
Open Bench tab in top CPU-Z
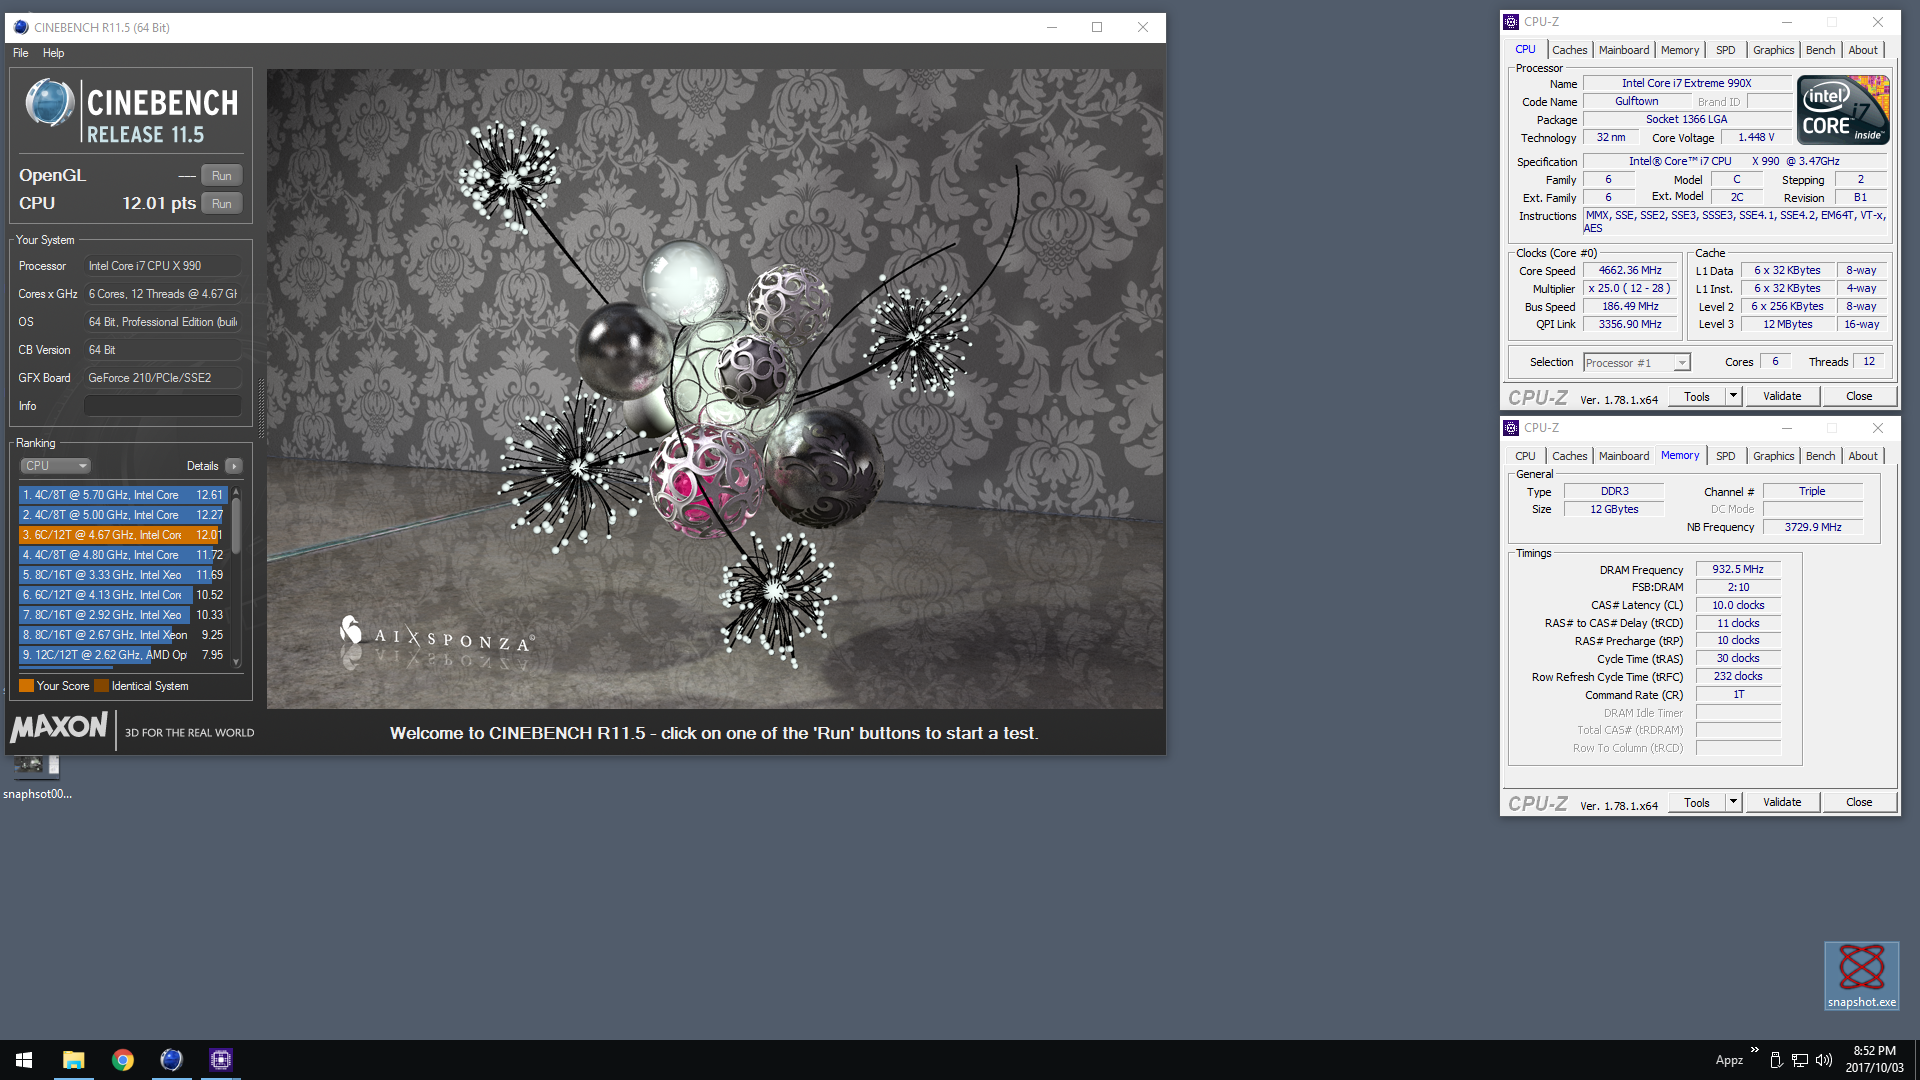point(1821,50)
